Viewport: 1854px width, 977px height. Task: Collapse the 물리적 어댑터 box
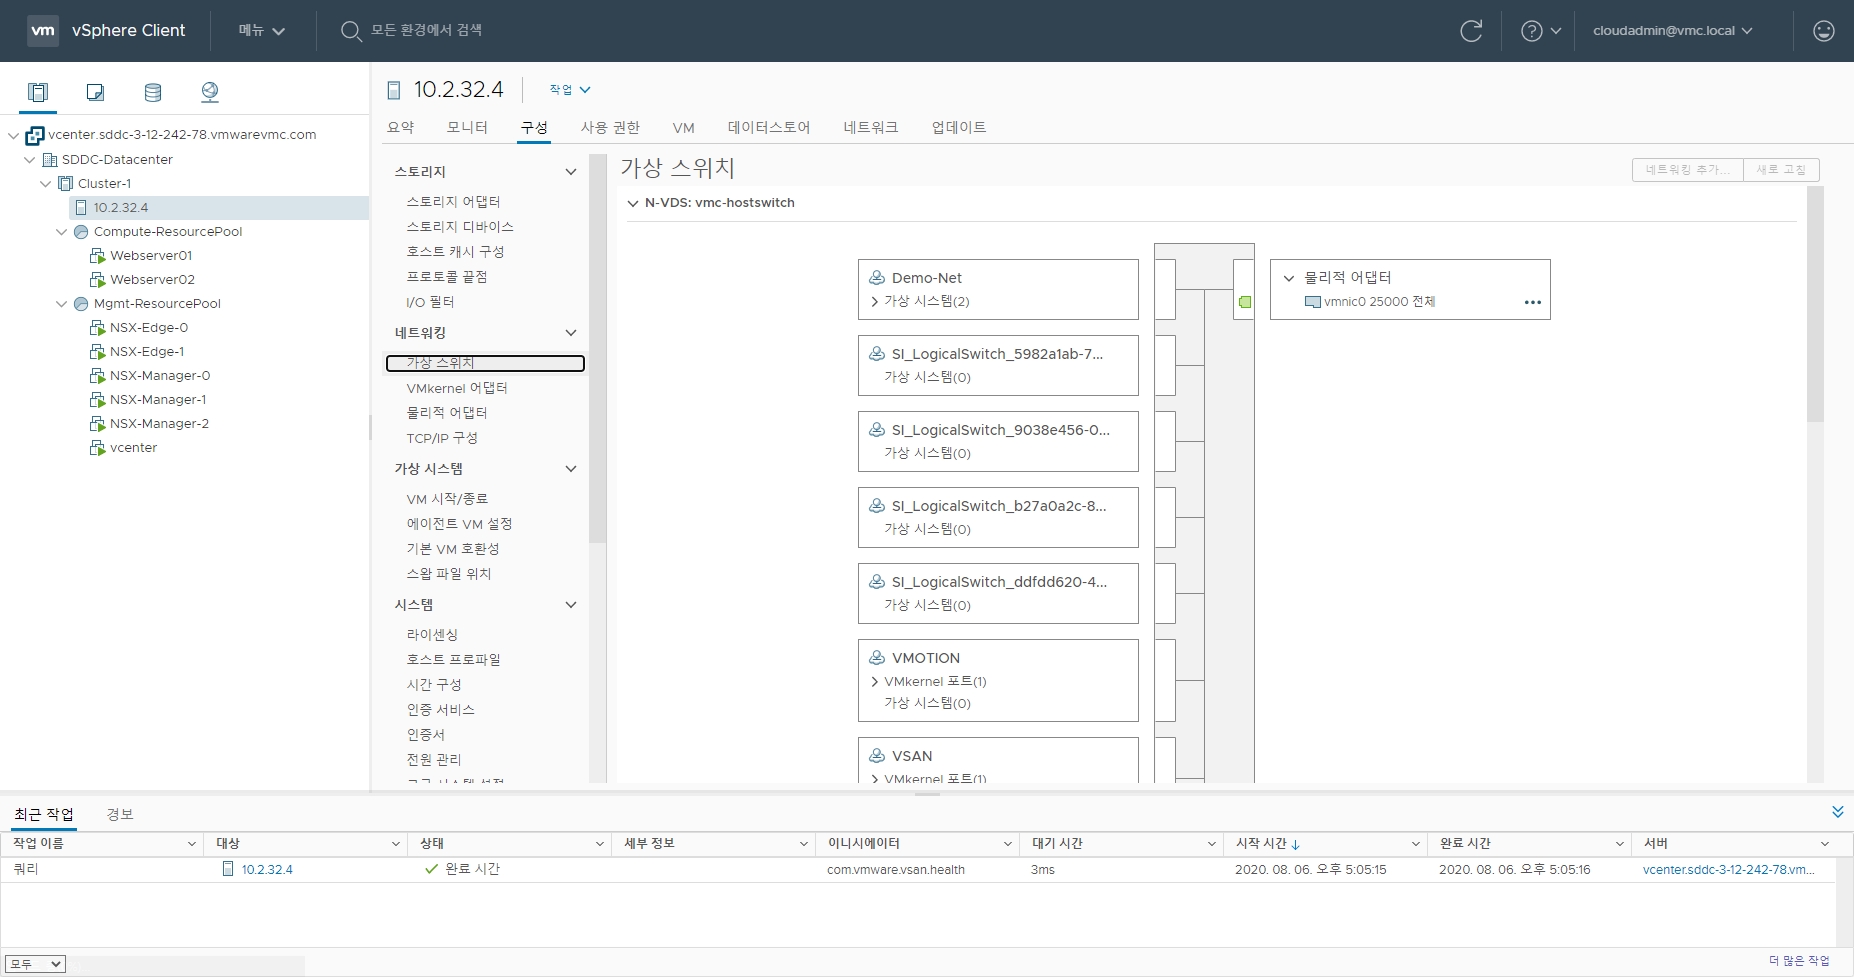coord(1289,278)
